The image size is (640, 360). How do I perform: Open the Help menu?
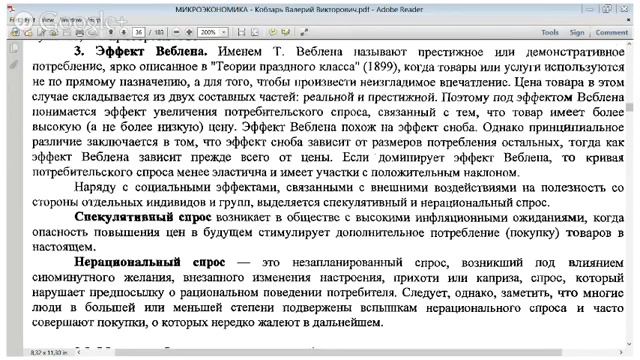(x=93, y=20)
